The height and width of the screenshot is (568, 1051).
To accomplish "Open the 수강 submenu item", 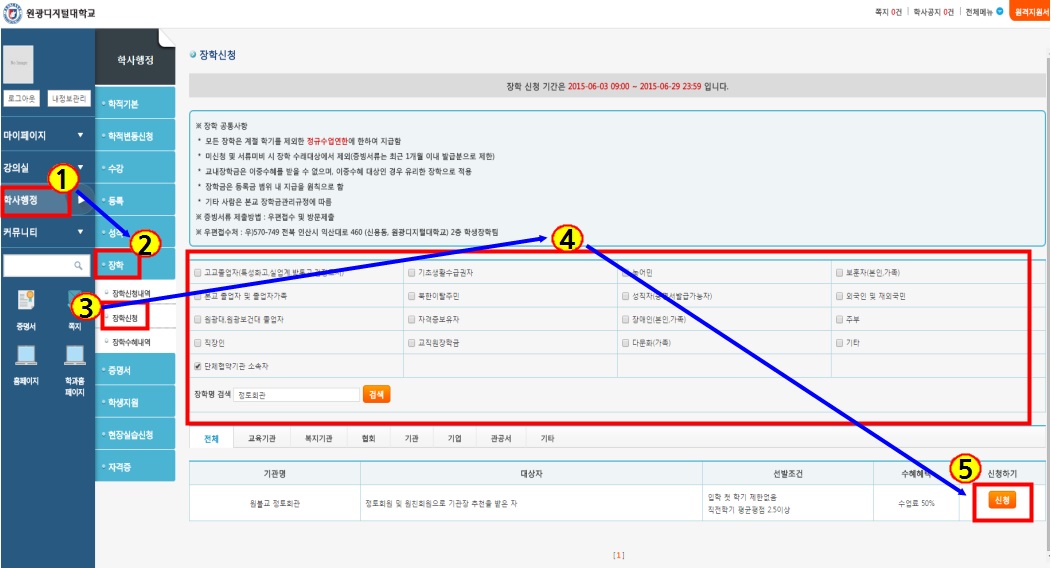I will [135, 168].
